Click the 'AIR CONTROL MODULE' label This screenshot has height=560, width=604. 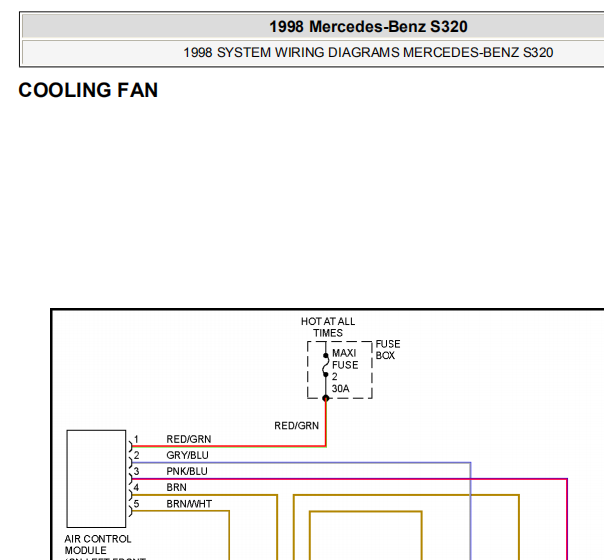[x=98, y=544]
